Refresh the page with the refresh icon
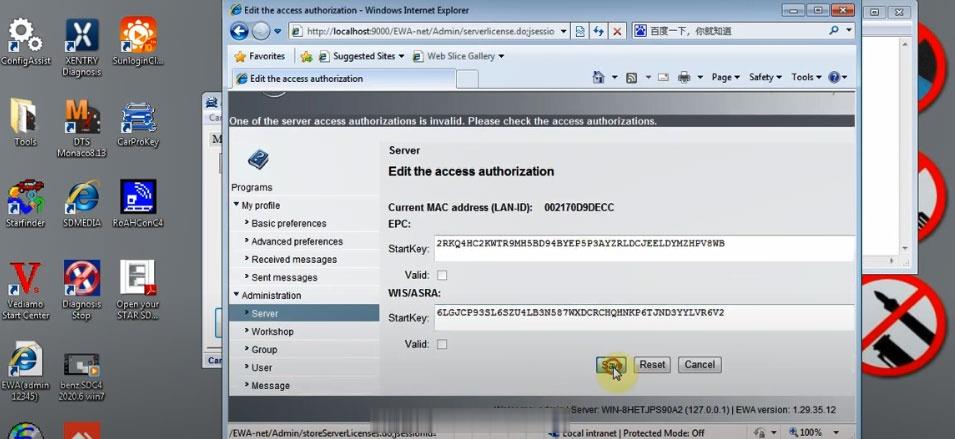Viewport: 955px width, 439px height. click(599, 31)
